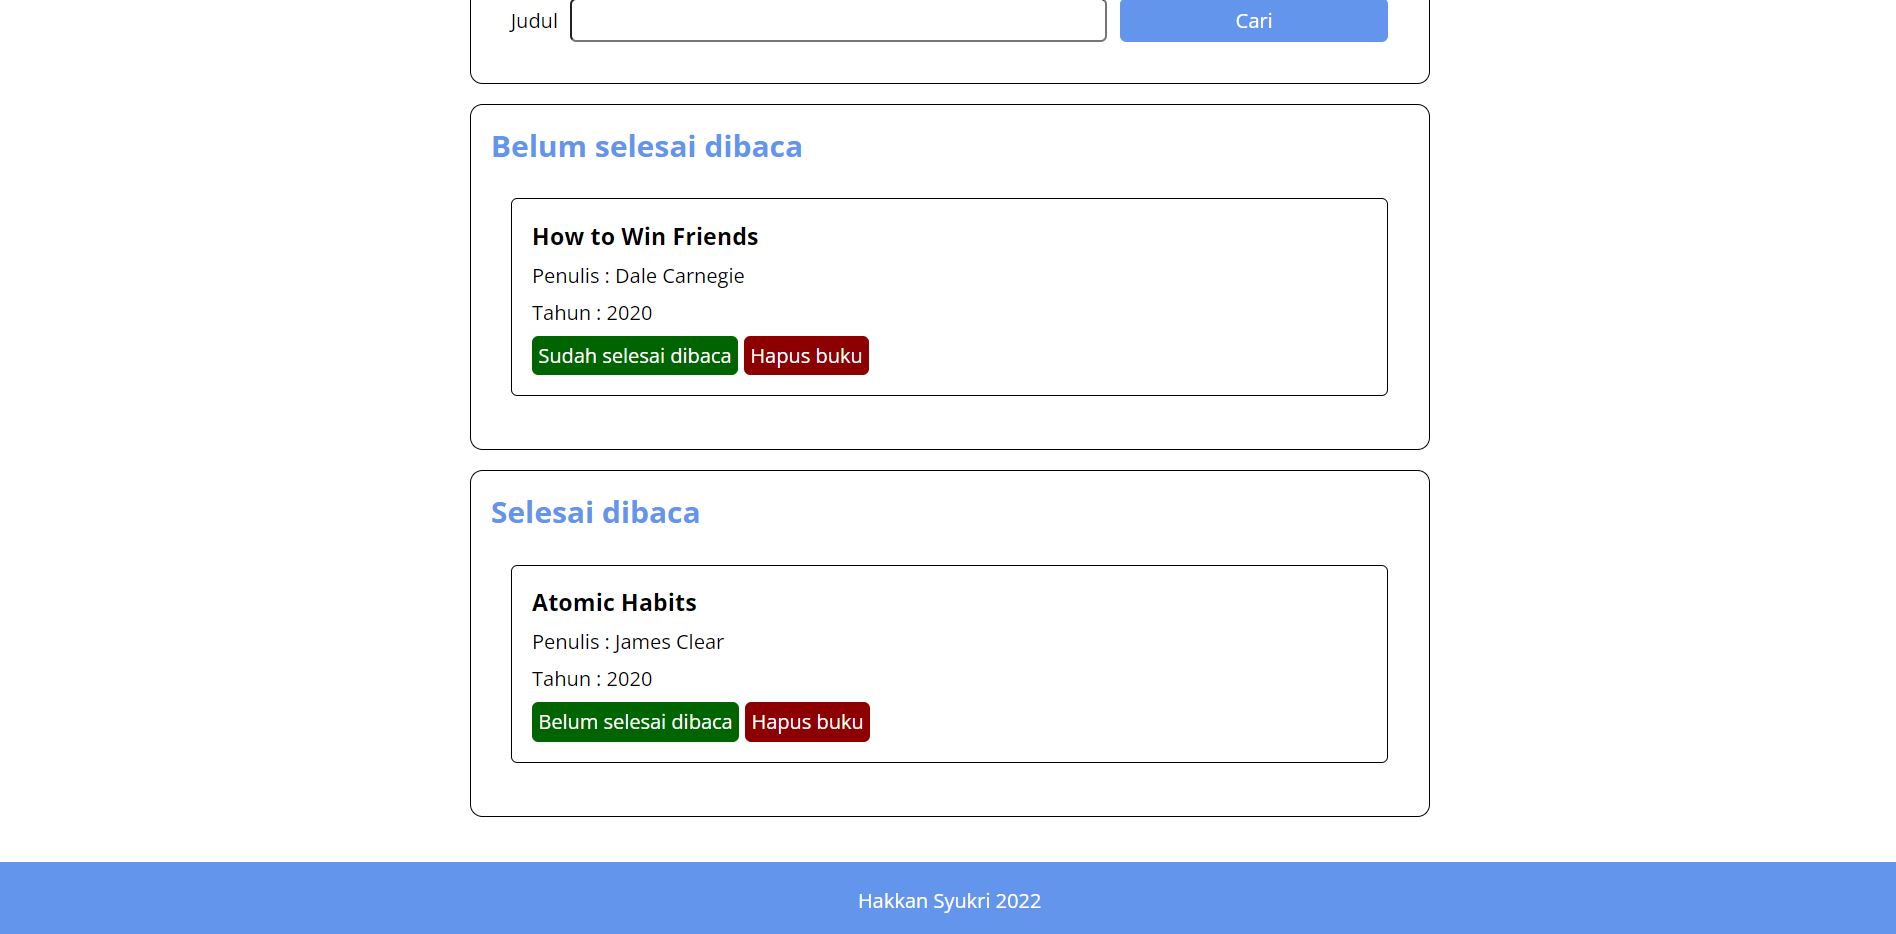Click the Tahun 2020 text under How to Win Friends
Screen dimensions: 1896x934
tap(591, 313)
